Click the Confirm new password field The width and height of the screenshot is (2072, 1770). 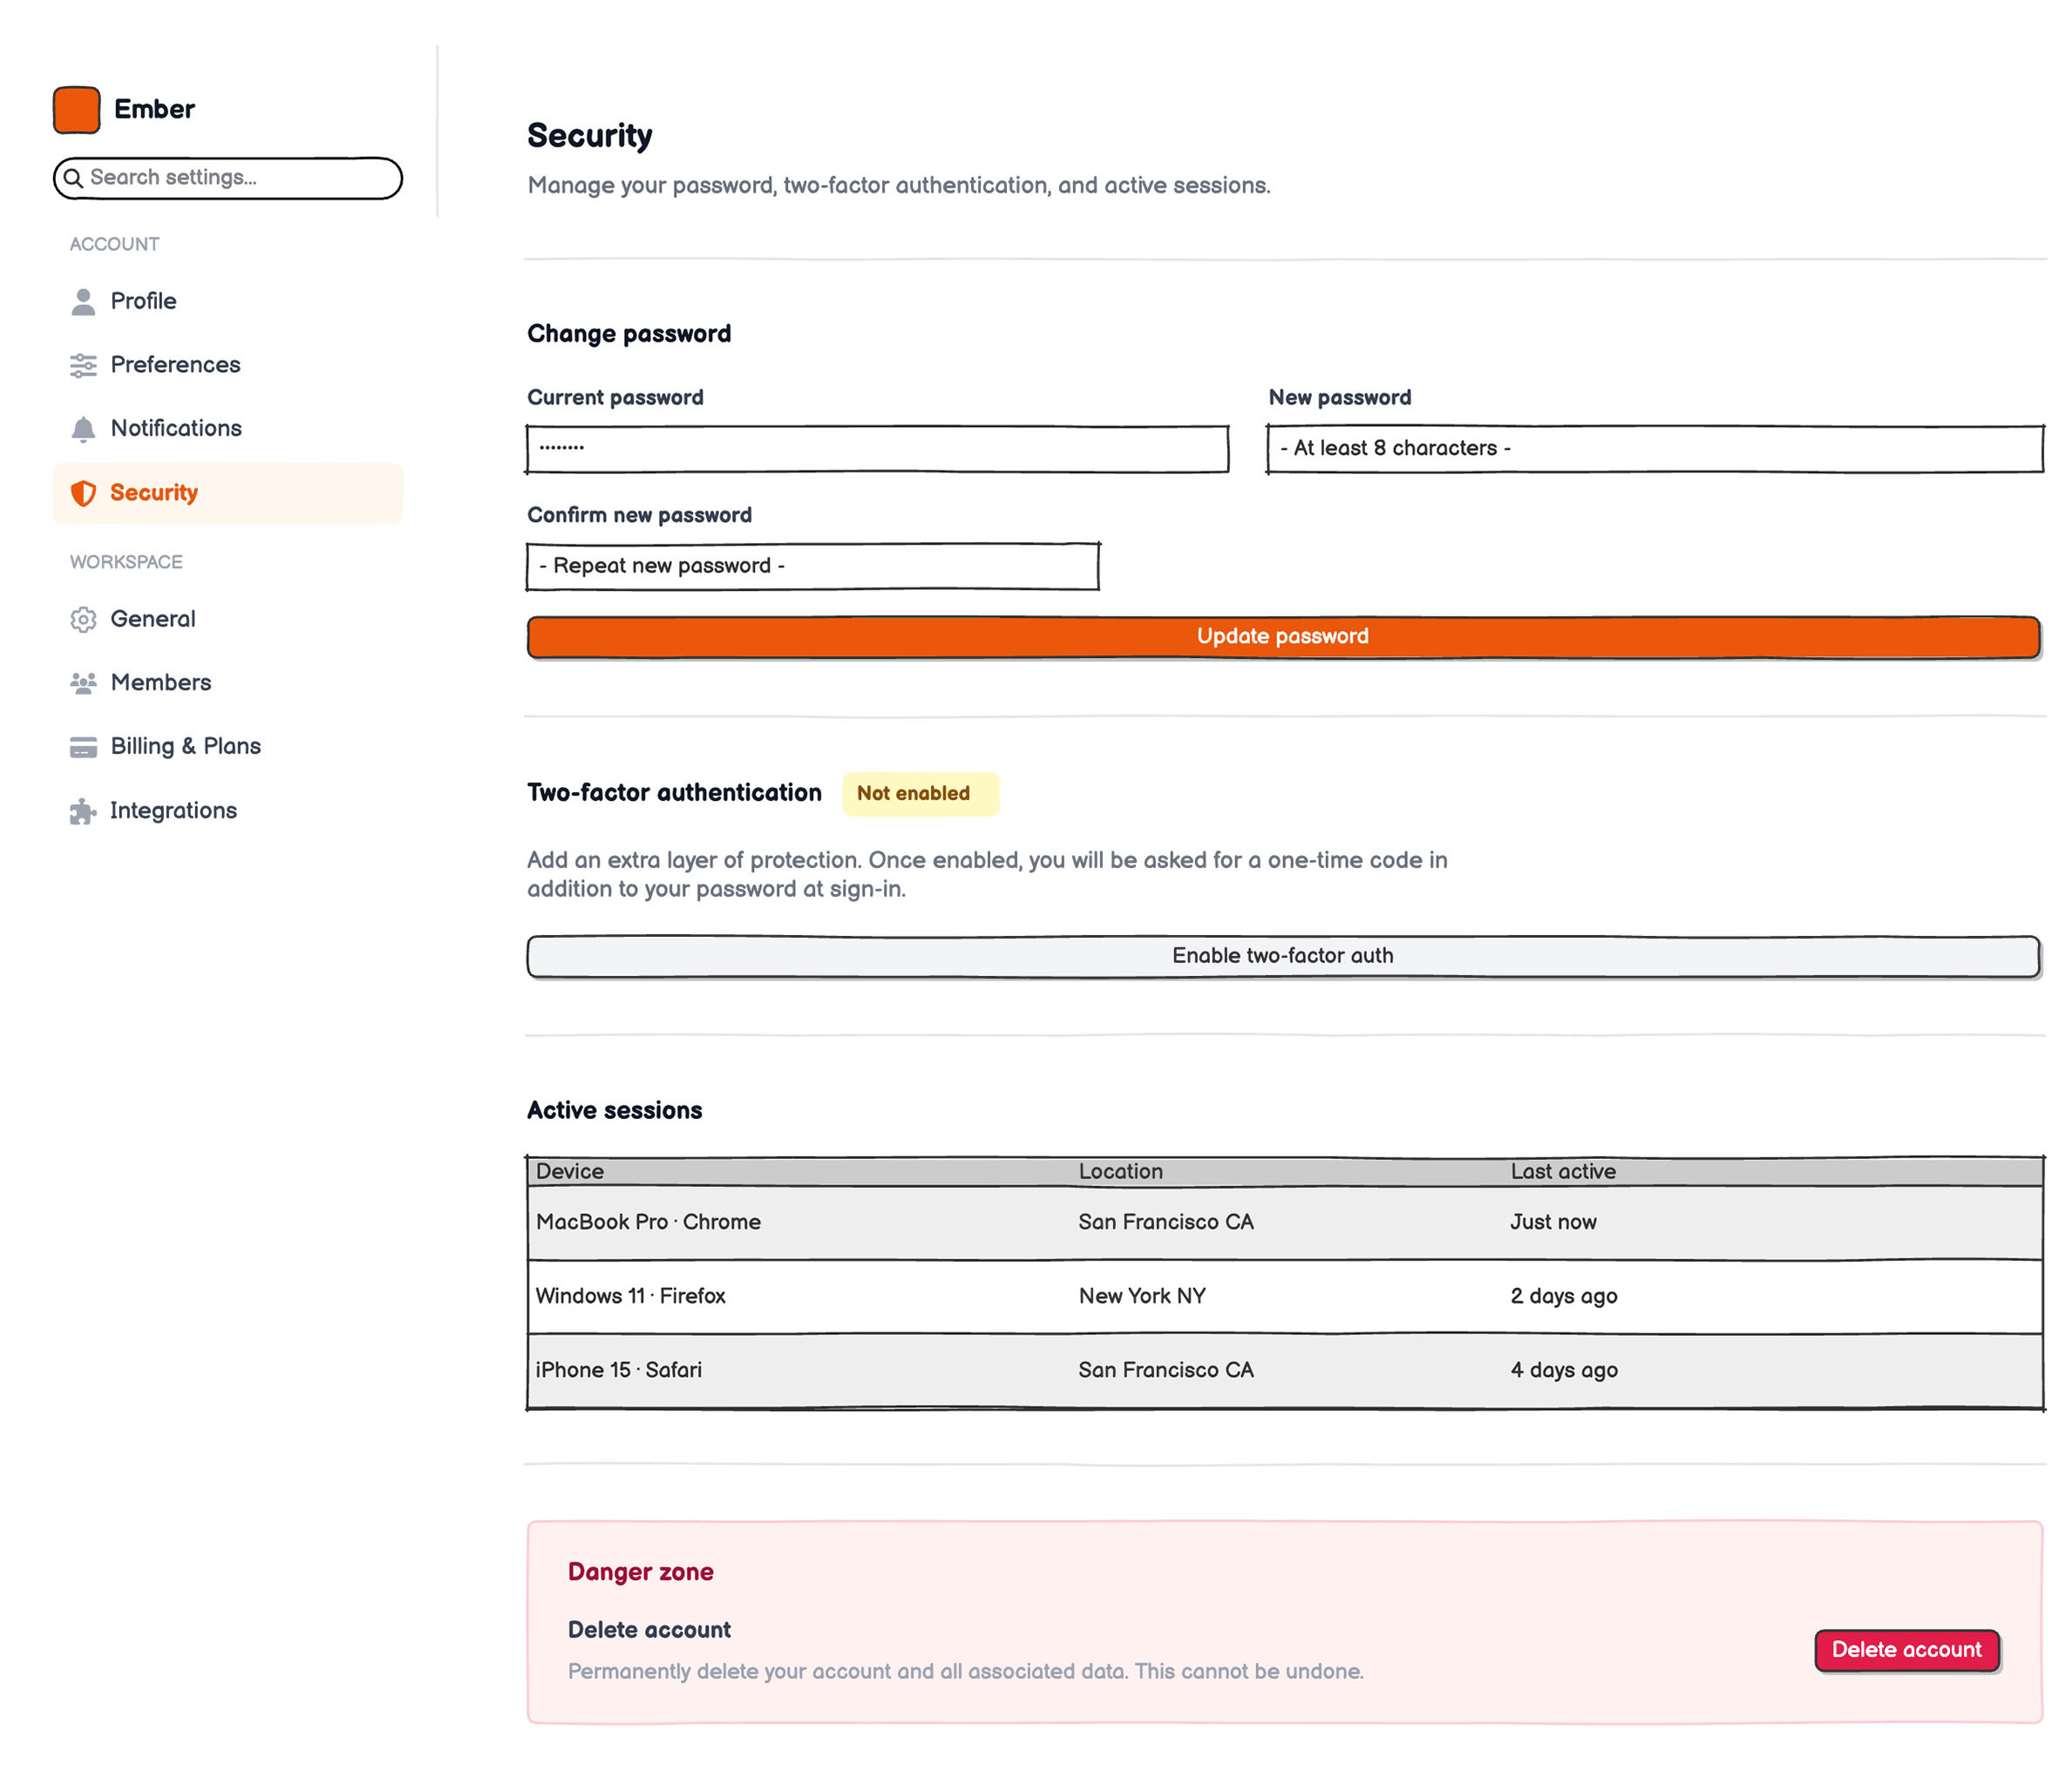(813, 567)
